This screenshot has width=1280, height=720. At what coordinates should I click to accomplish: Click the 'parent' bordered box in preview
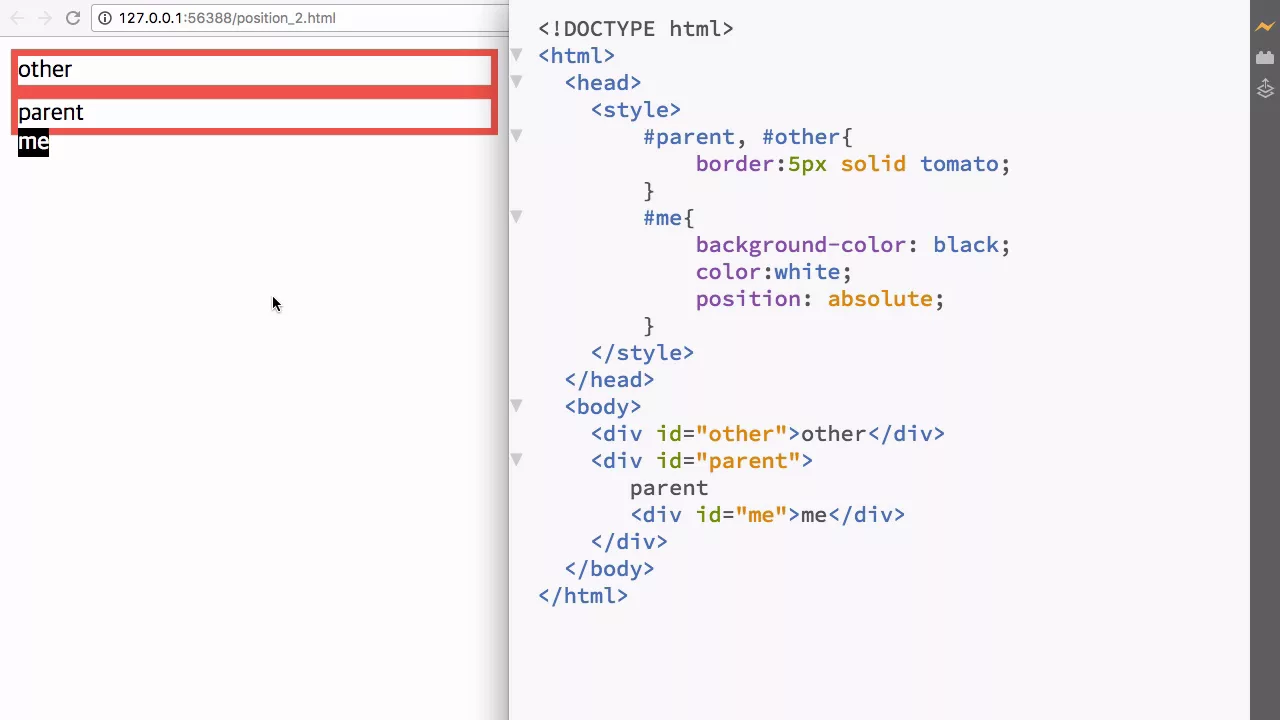[x=254, y=112]
